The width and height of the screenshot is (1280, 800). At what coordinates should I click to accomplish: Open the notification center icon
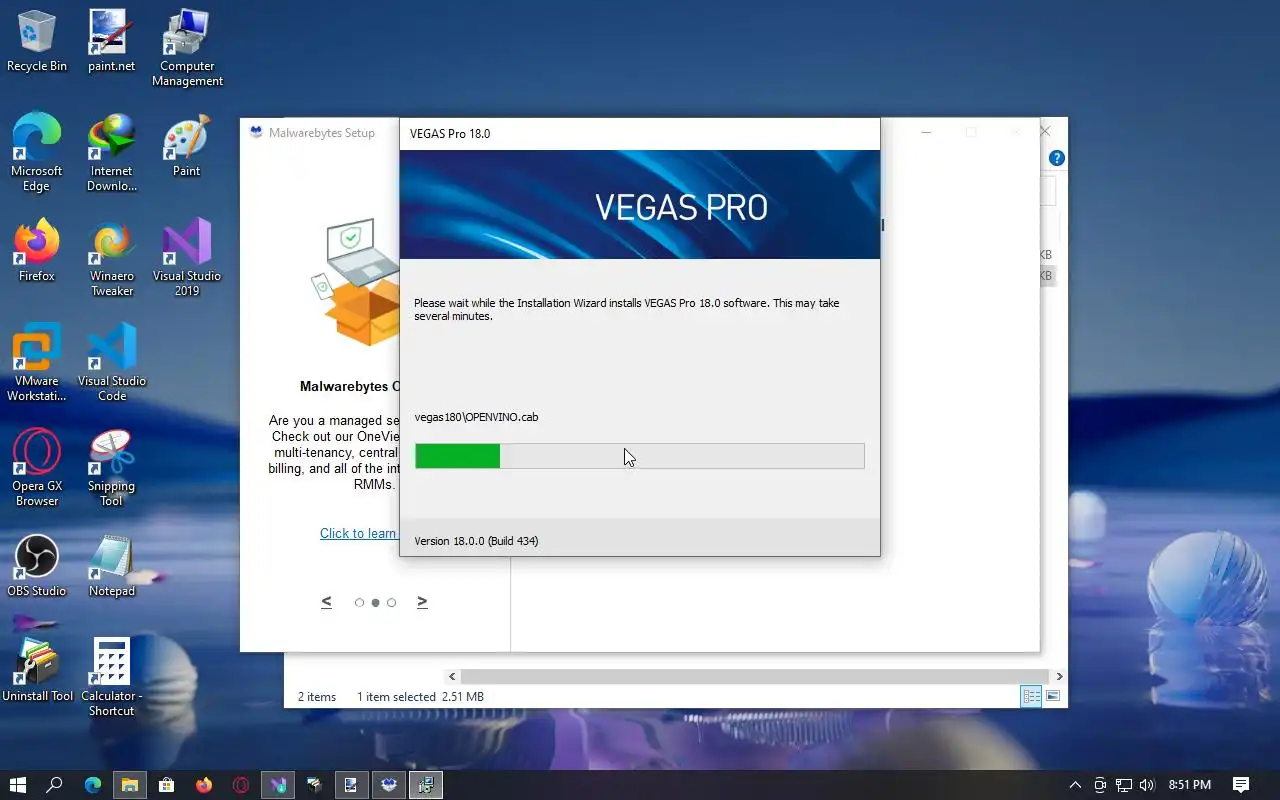[x=1240, y=785]
